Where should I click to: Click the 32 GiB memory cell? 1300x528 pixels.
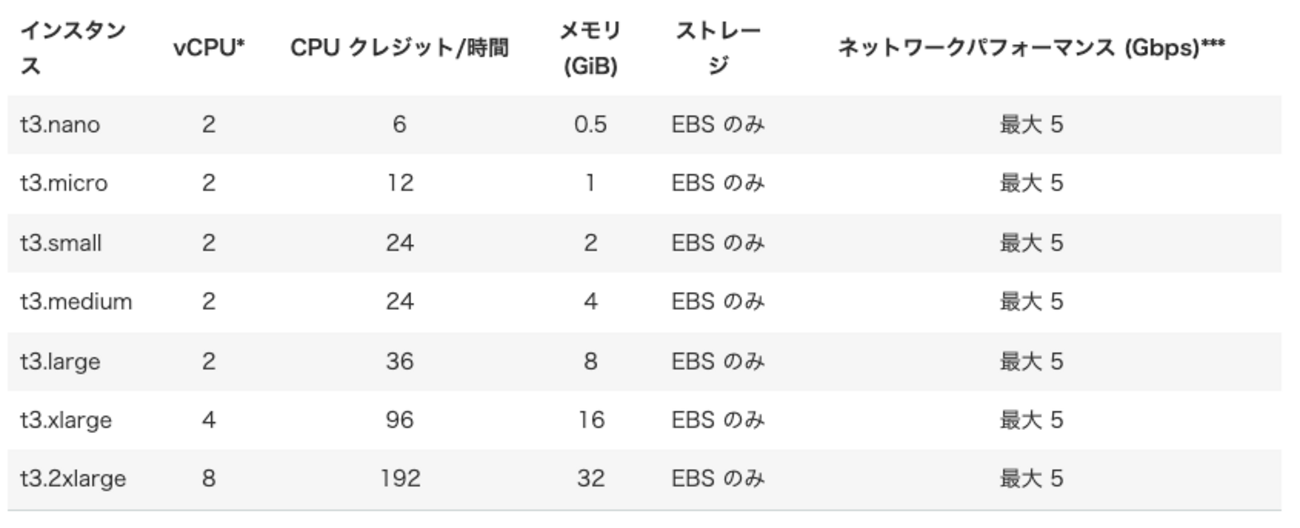tap(590, 479)
